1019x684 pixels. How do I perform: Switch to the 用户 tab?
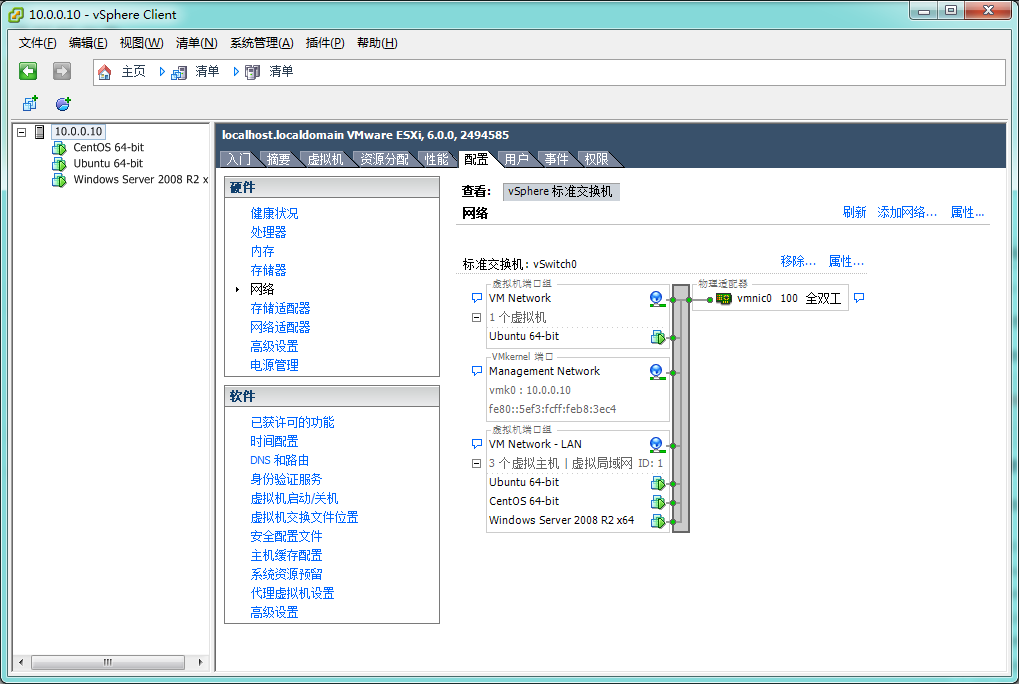[517, 159]
